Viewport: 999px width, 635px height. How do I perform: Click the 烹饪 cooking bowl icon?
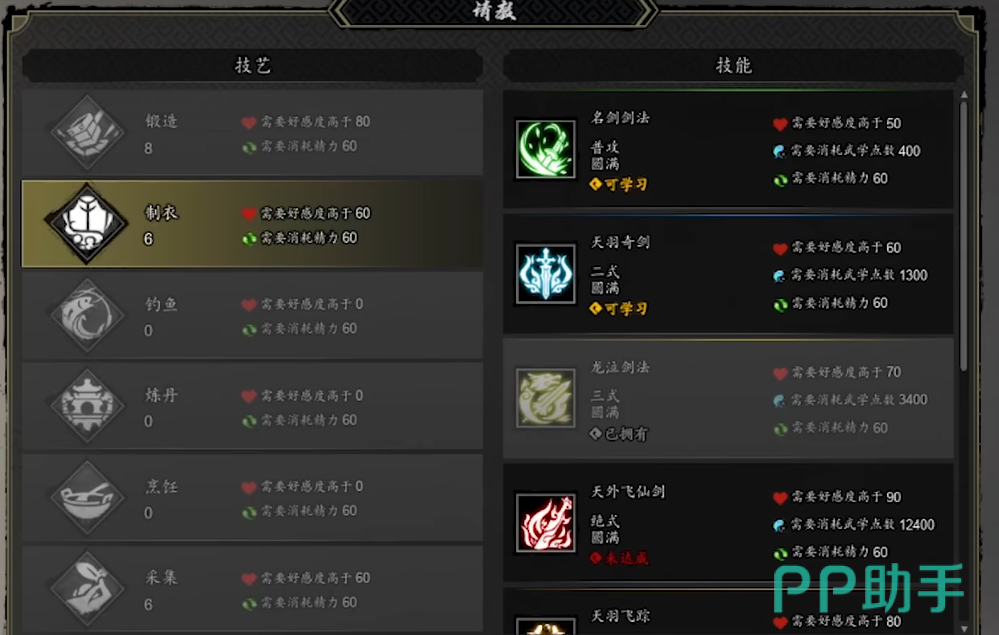tap(87, 497)
